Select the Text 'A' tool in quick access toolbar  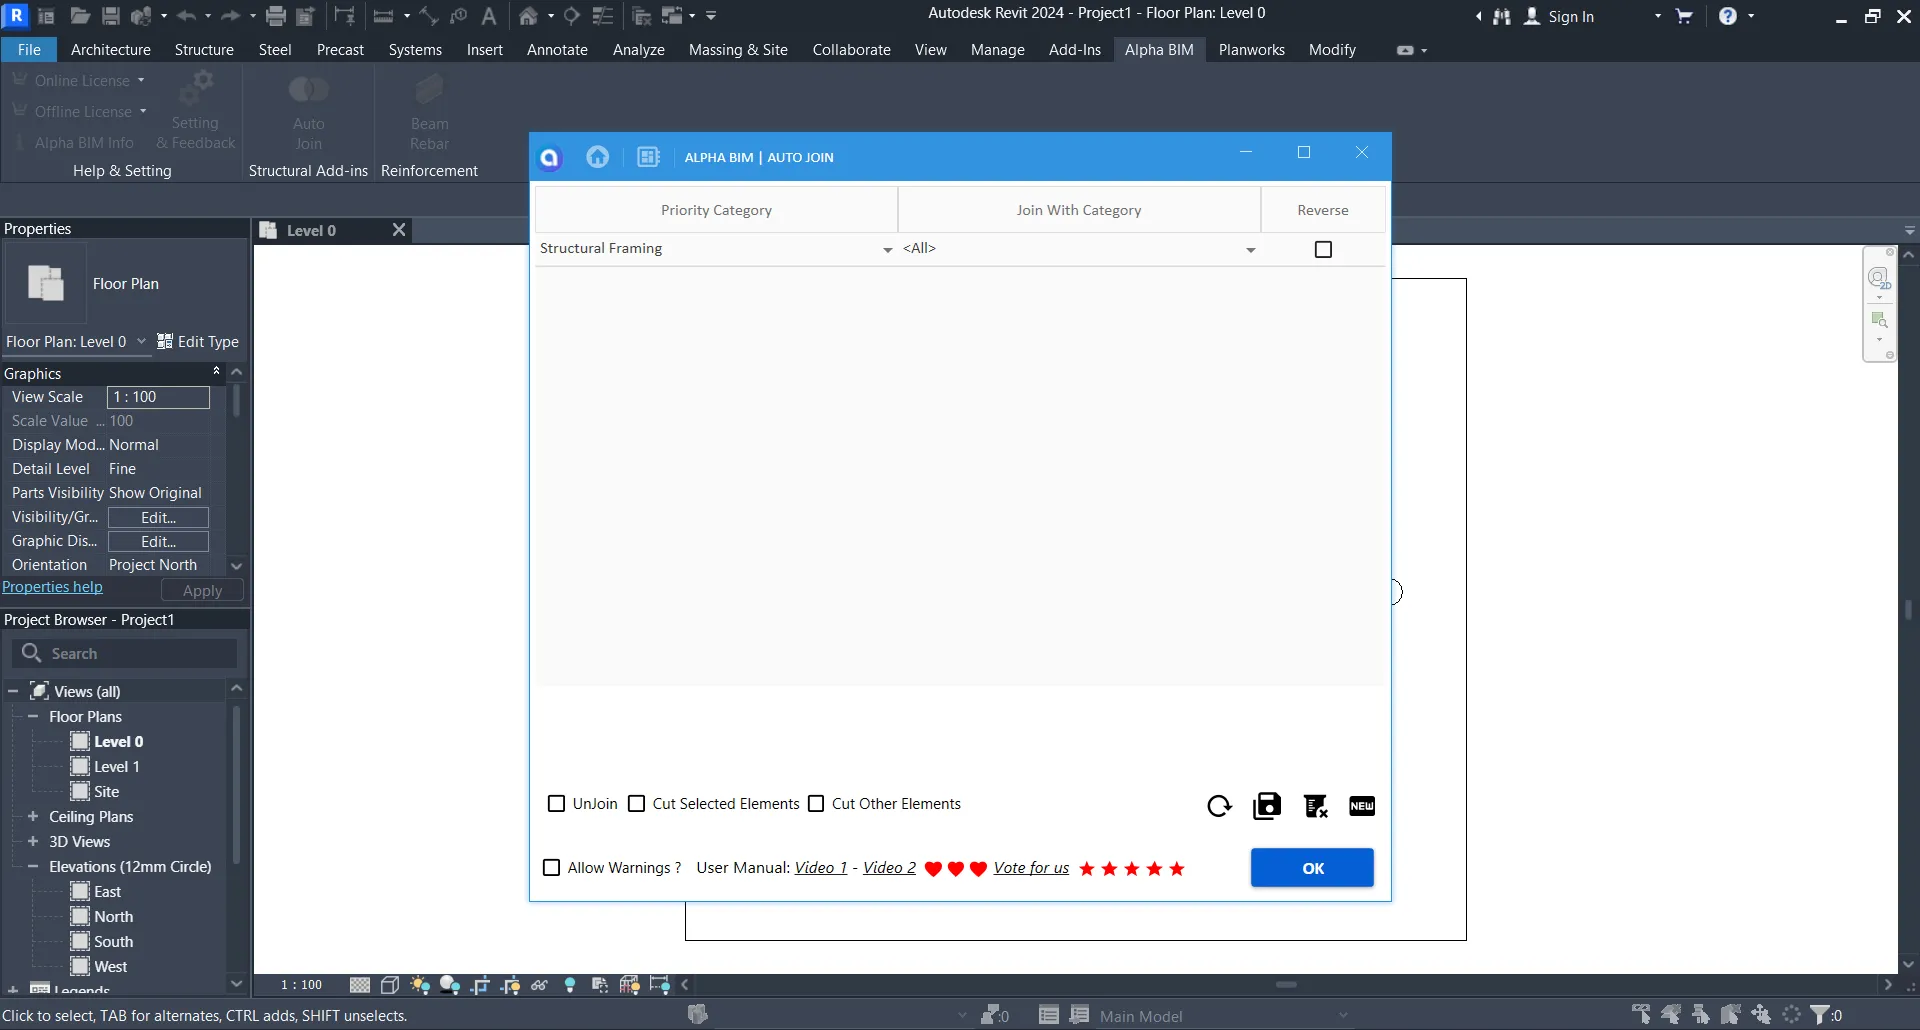point(489,16)
